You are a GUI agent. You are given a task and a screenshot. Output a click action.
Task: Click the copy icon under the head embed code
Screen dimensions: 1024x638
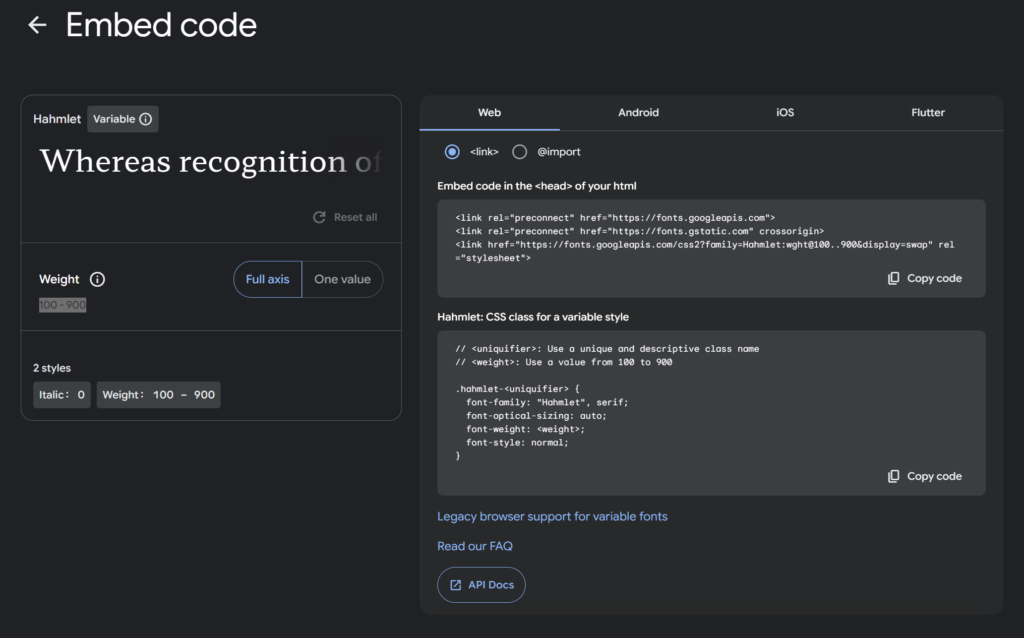[893, 278]
